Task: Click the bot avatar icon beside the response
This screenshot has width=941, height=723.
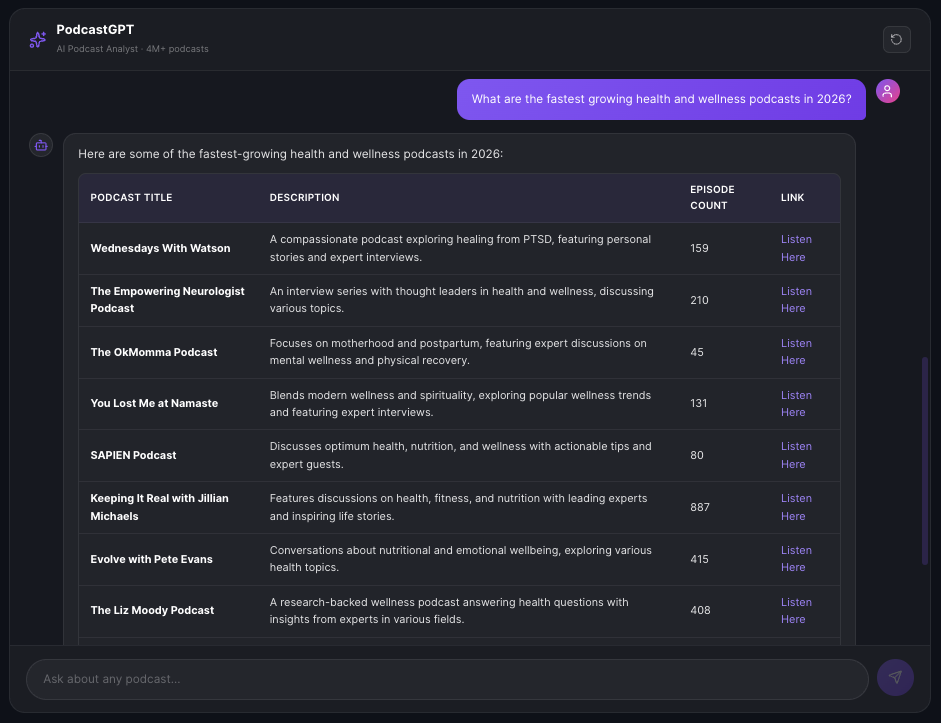Action: pyautogui.click(x=40, y=145)
